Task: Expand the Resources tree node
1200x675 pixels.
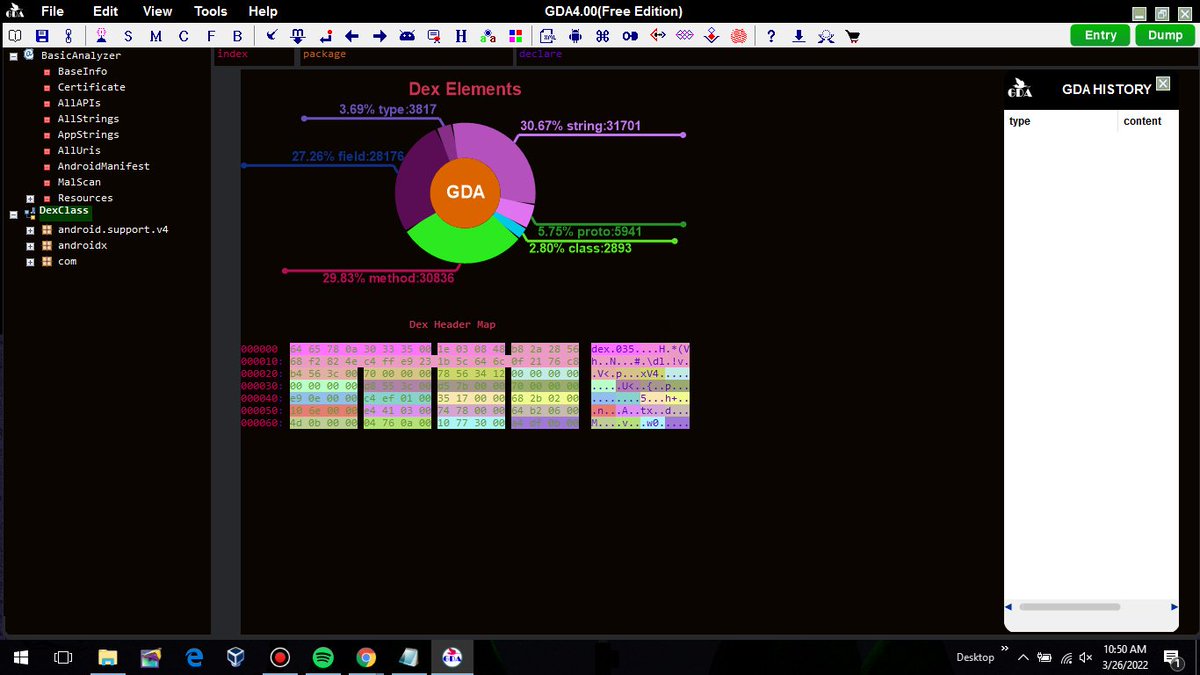Action: point(30,198)
